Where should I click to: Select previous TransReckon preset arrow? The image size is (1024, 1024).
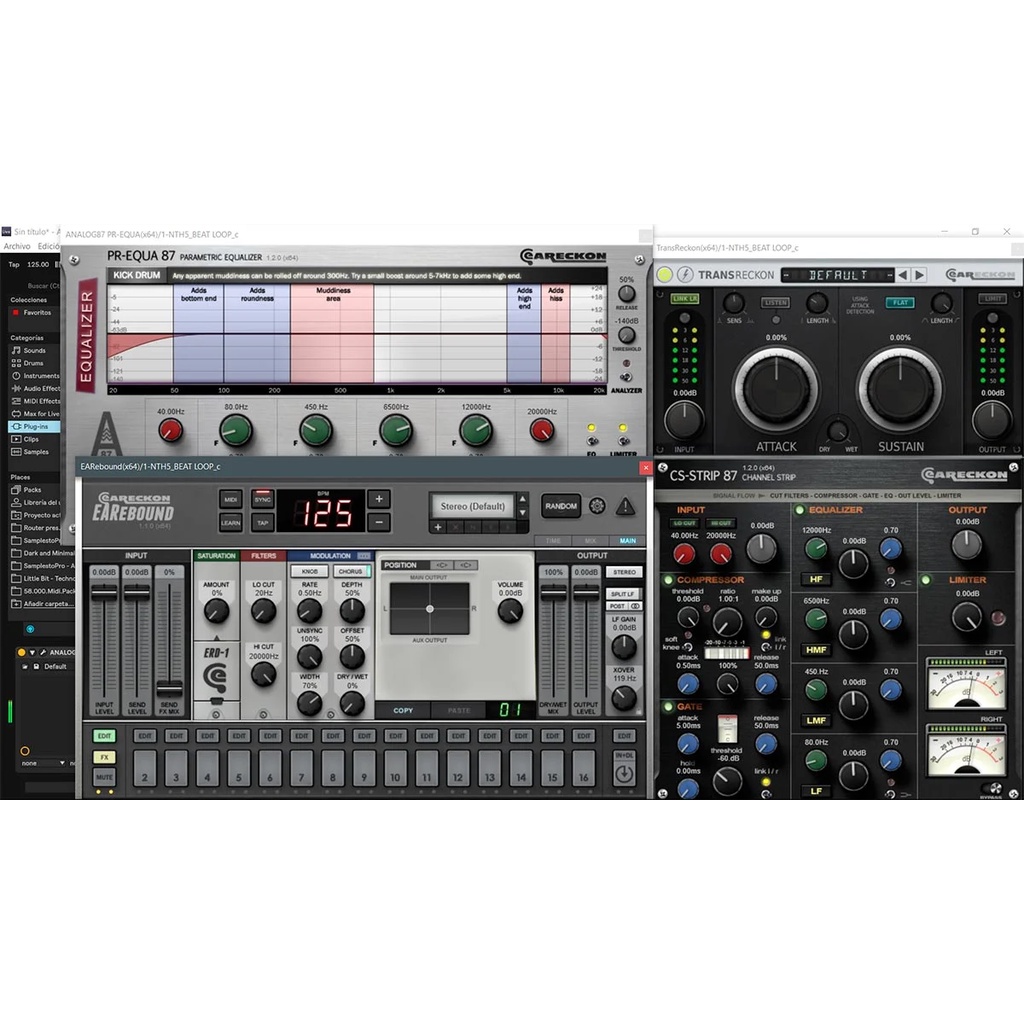(x=903, y=275)
